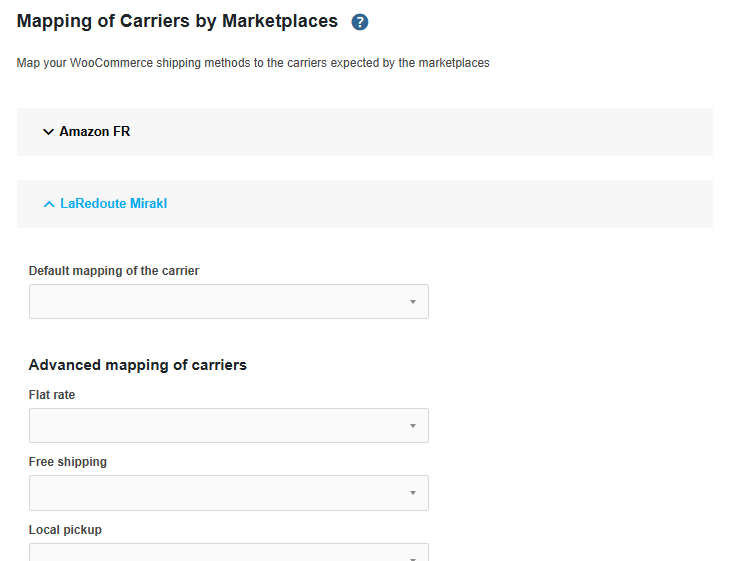The image size is (737, 561).
Task: Click the Mapping of Carriers by Marketplaces title
Action: point(178,21)
